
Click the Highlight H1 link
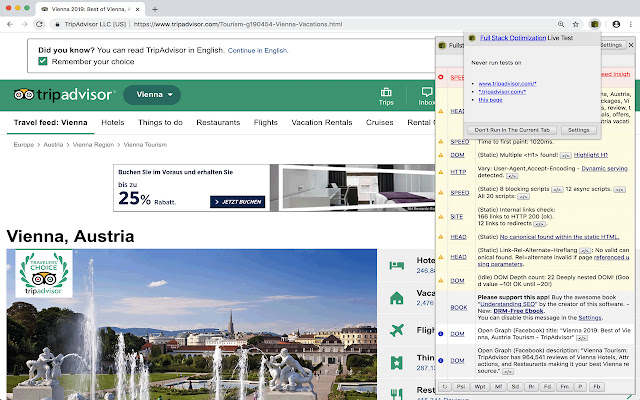(591, 155)
